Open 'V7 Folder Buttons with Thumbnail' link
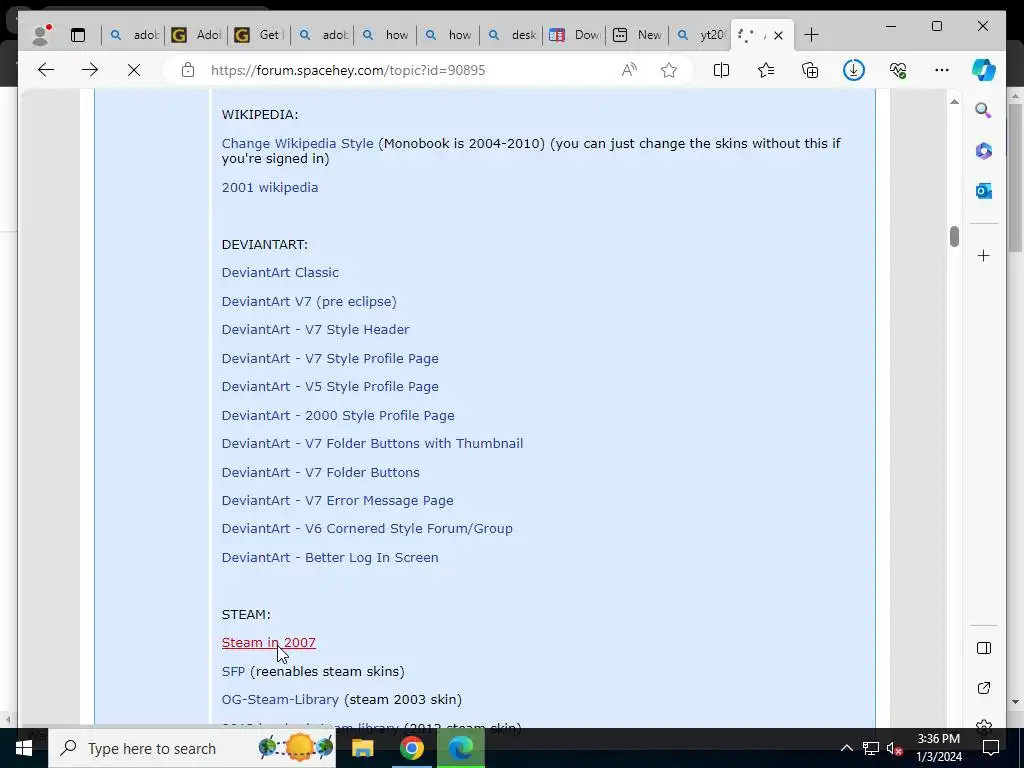Viewport: 1024px width, 768px height. pos(372,443)
